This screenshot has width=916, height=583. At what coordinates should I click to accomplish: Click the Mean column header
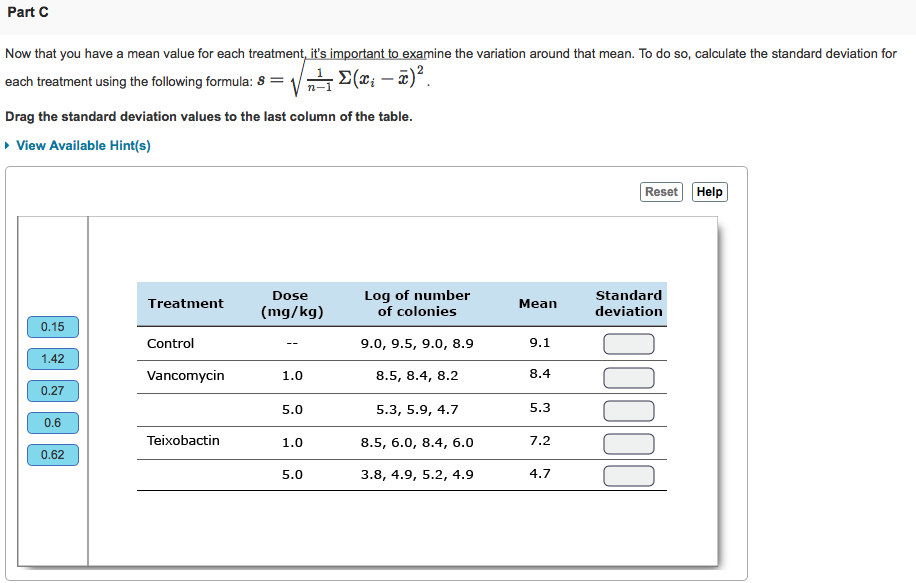pos(538,304)
